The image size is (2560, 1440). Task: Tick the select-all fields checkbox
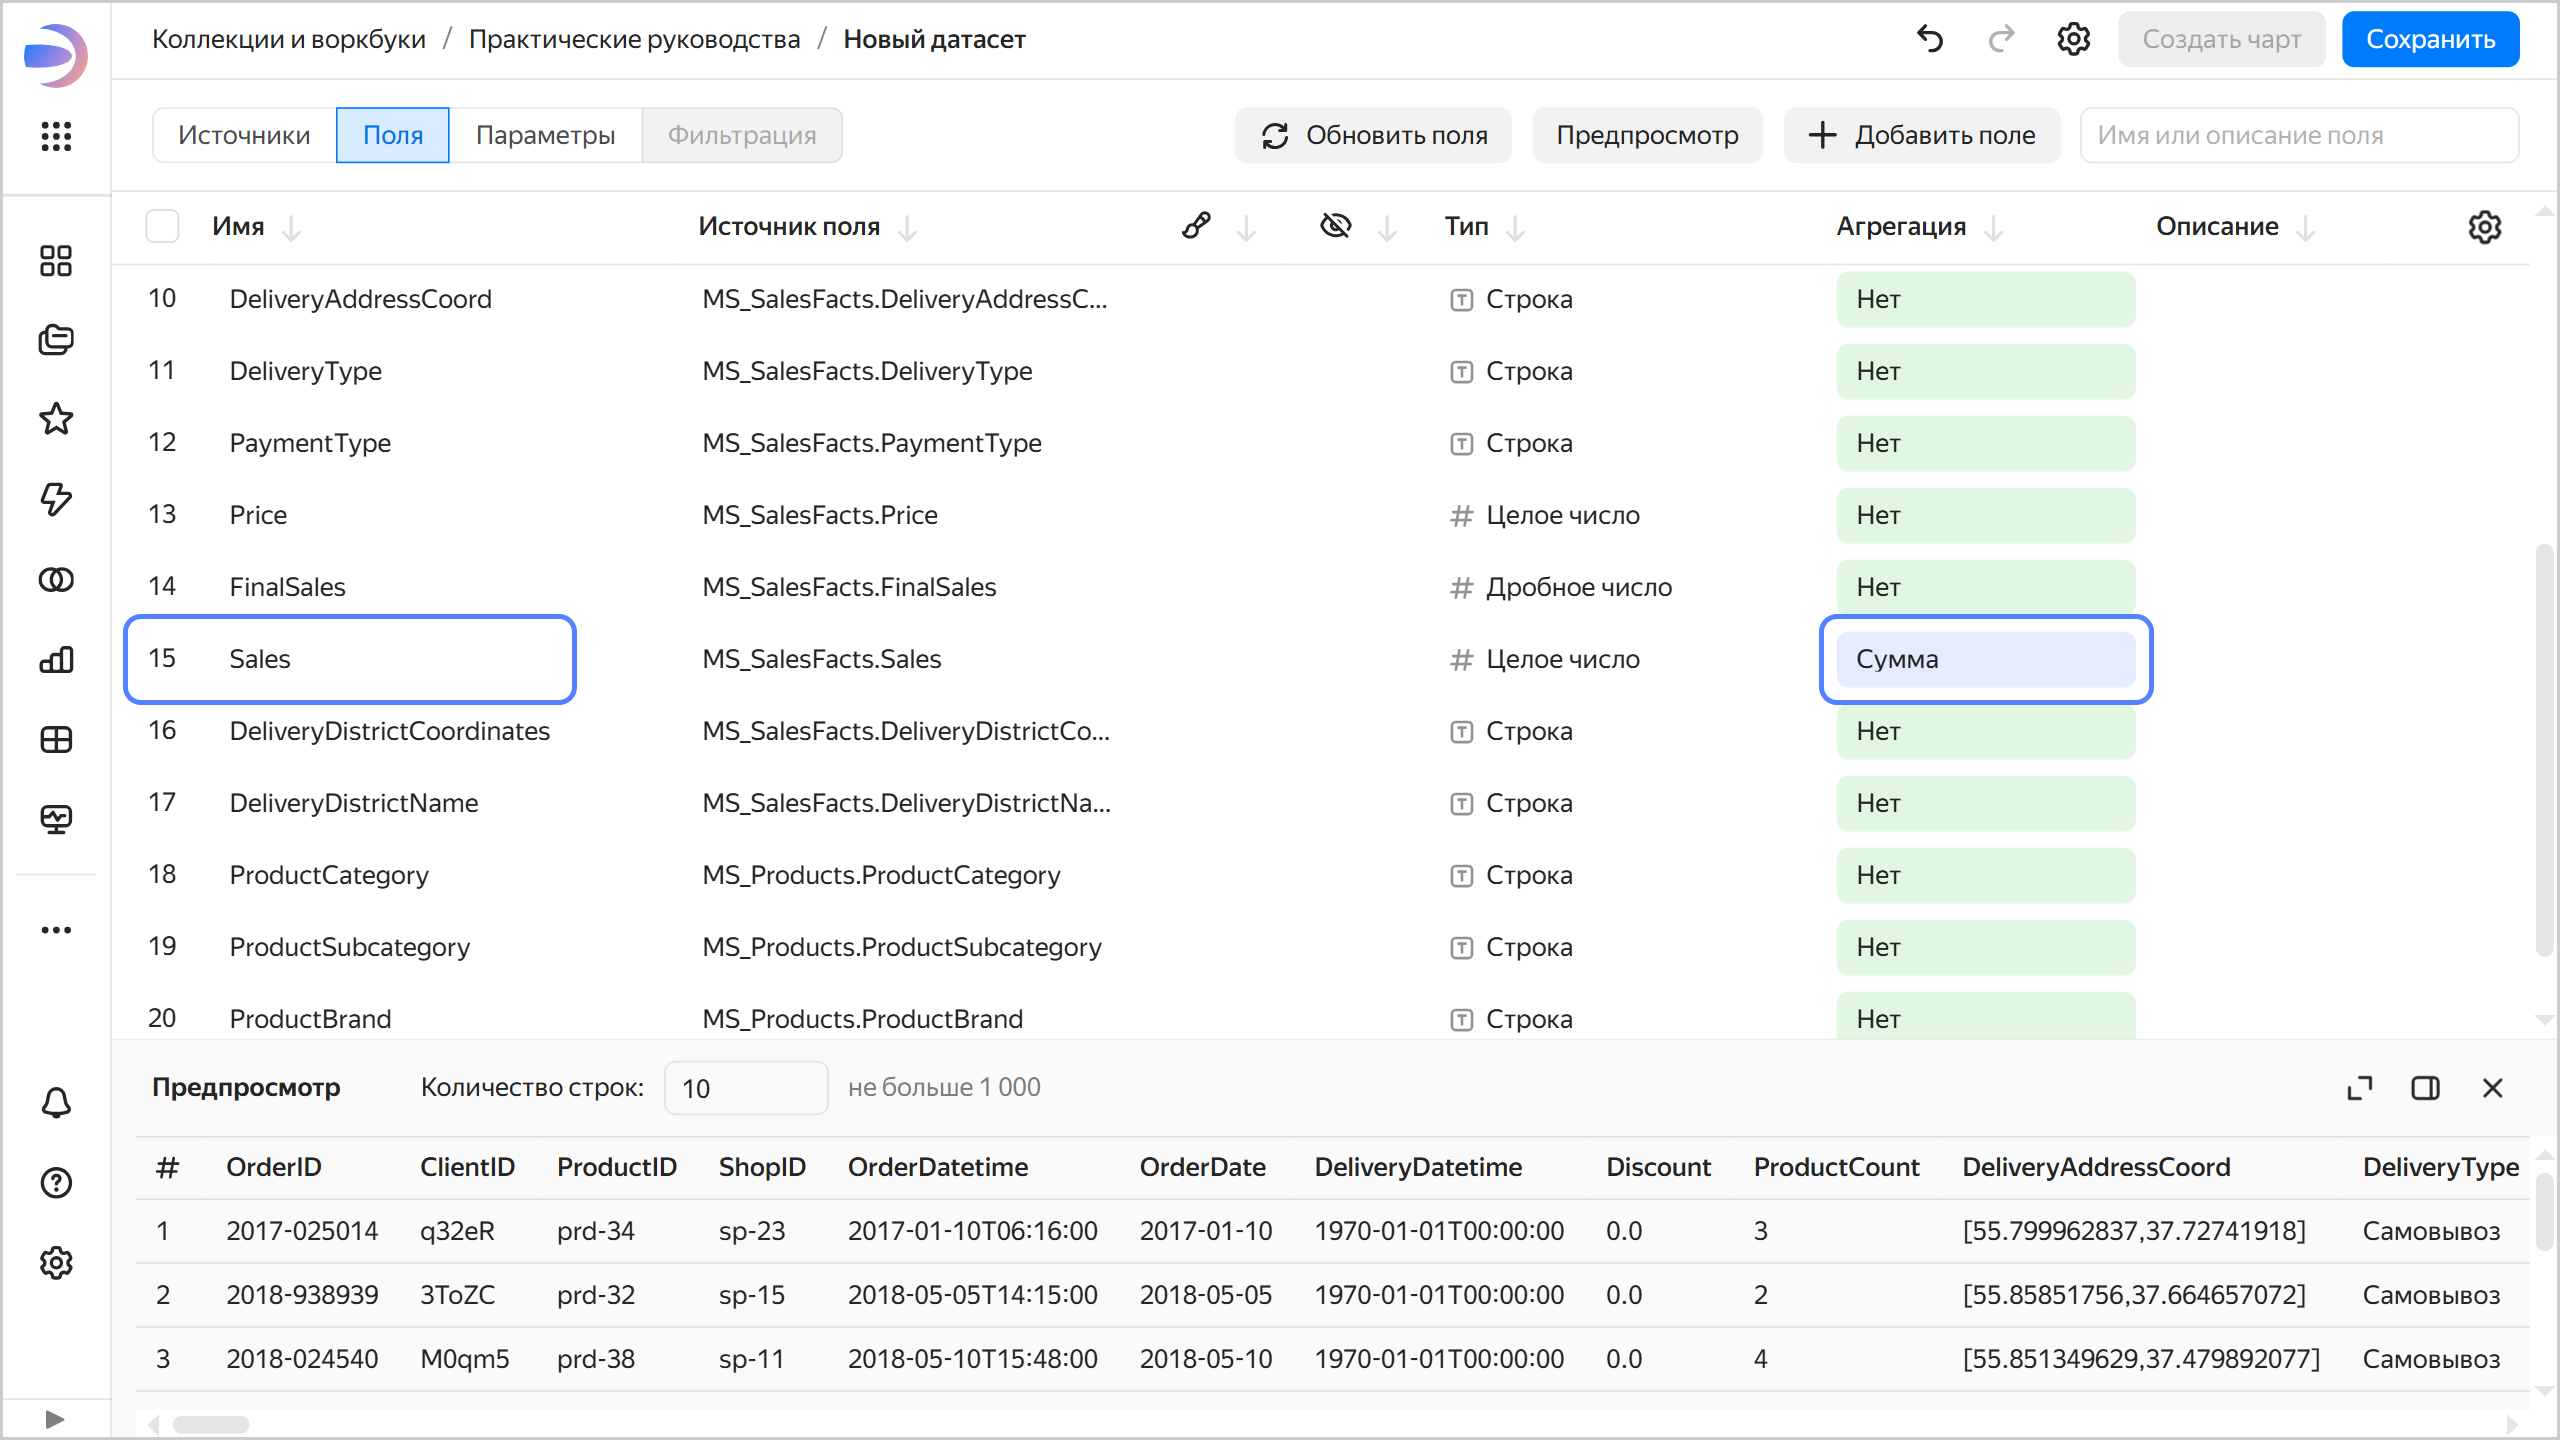(x=162, y=227)
